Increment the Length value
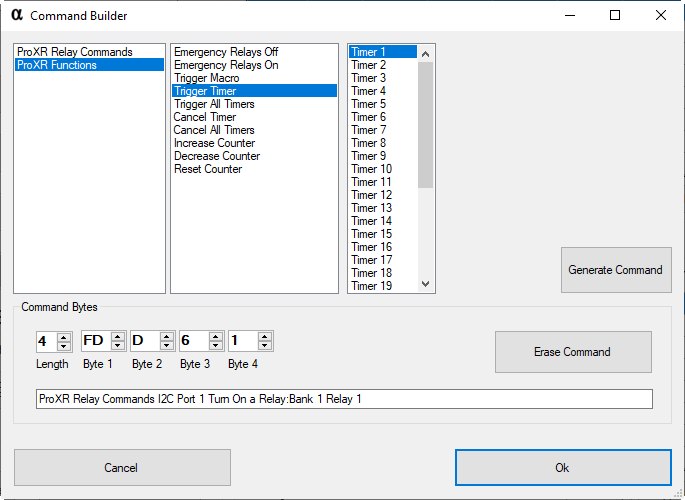 click(x=64, y=337)
